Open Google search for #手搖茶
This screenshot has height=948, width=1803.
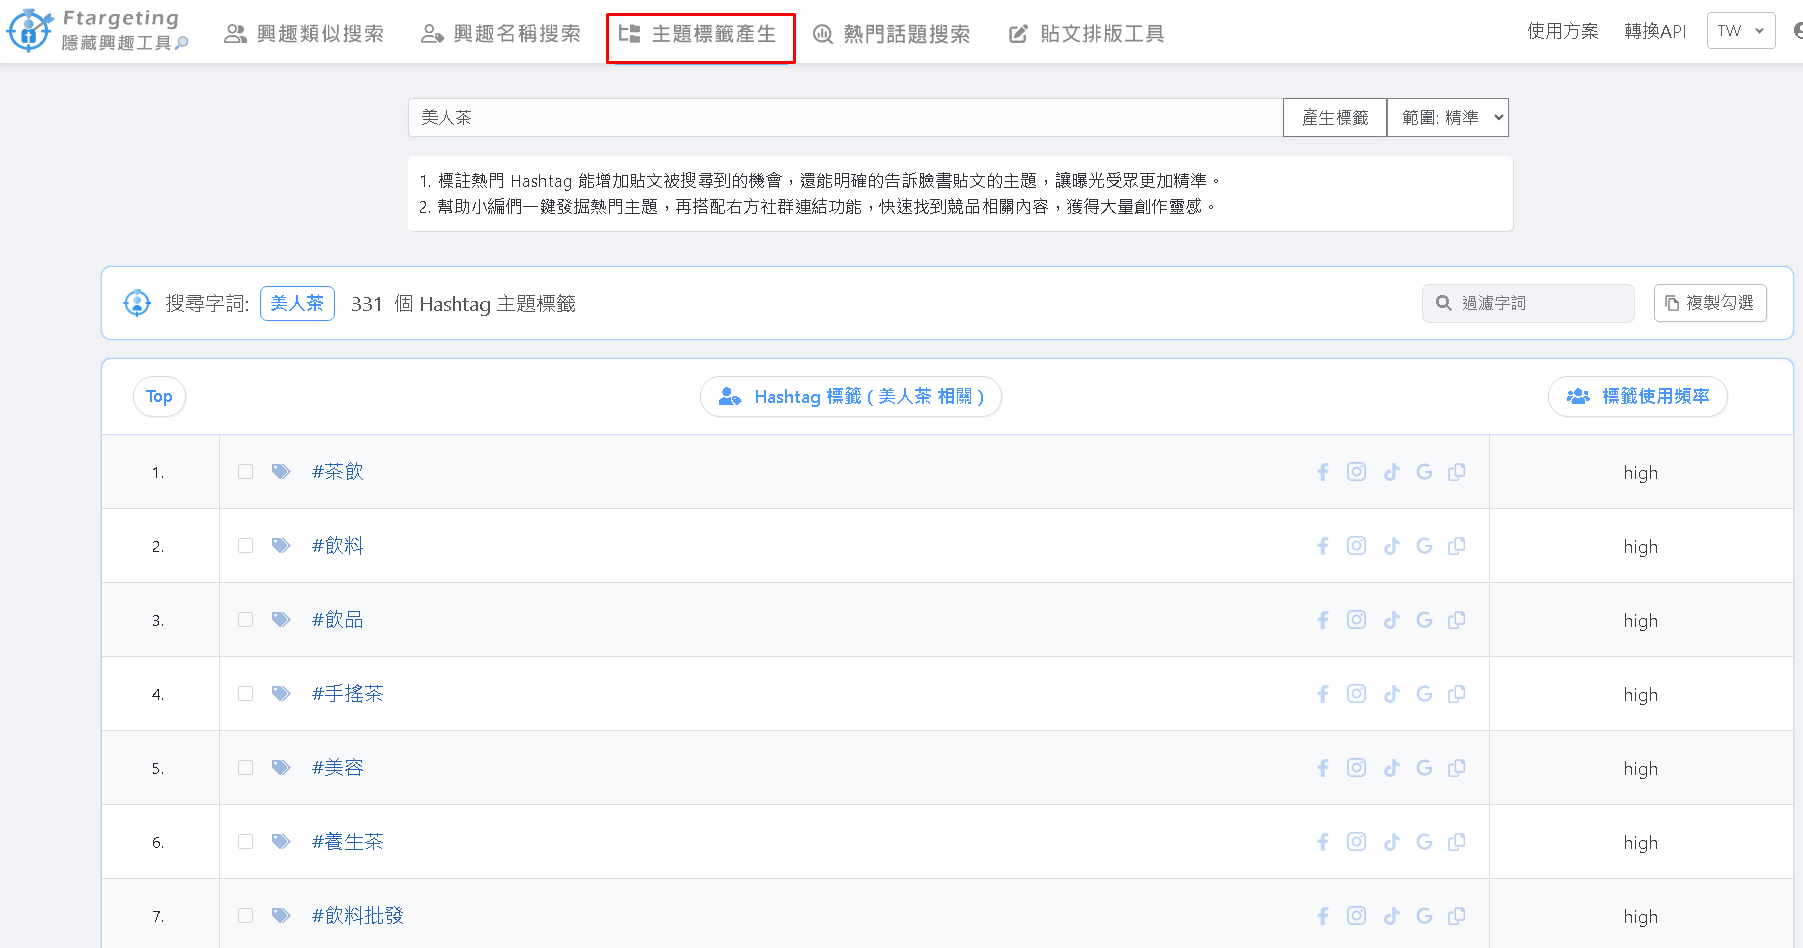pyautogui.click(x=1424, y=694)
